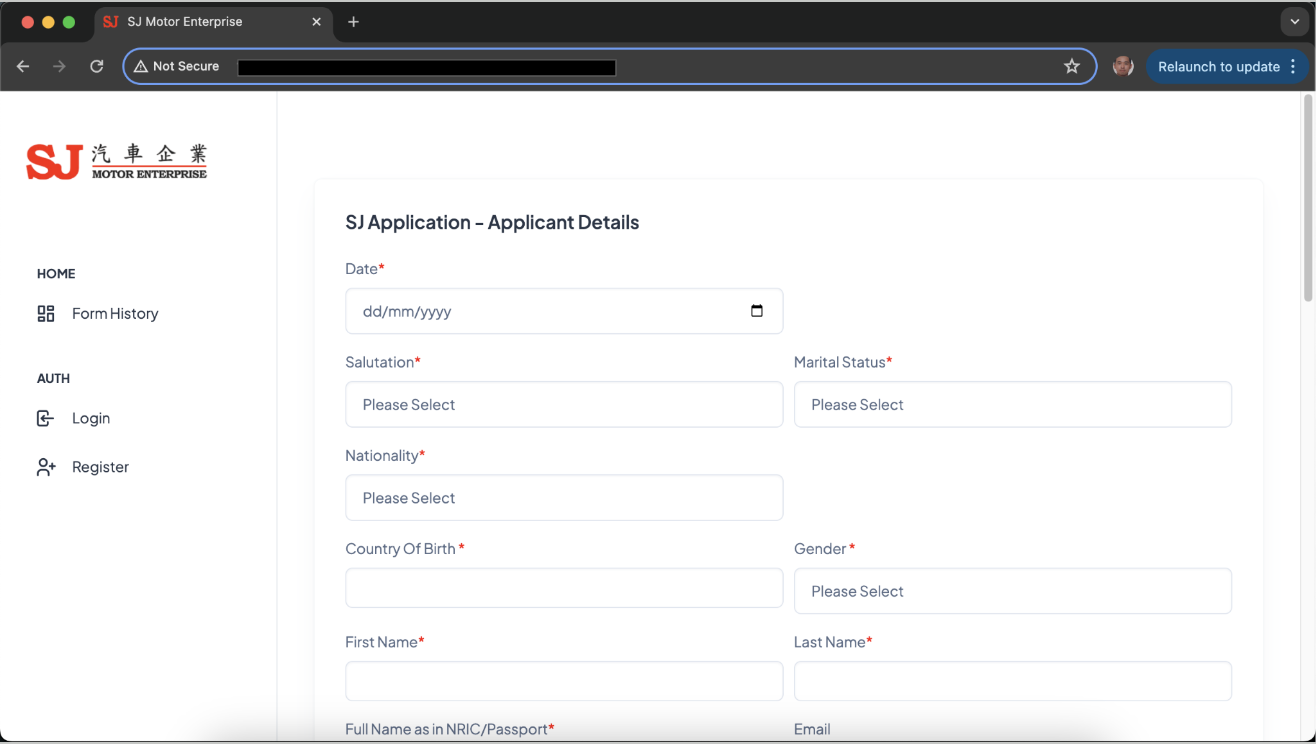Click the Form History grid icon
This screenshot has width=1316, height=744.
tap(46, 314)
